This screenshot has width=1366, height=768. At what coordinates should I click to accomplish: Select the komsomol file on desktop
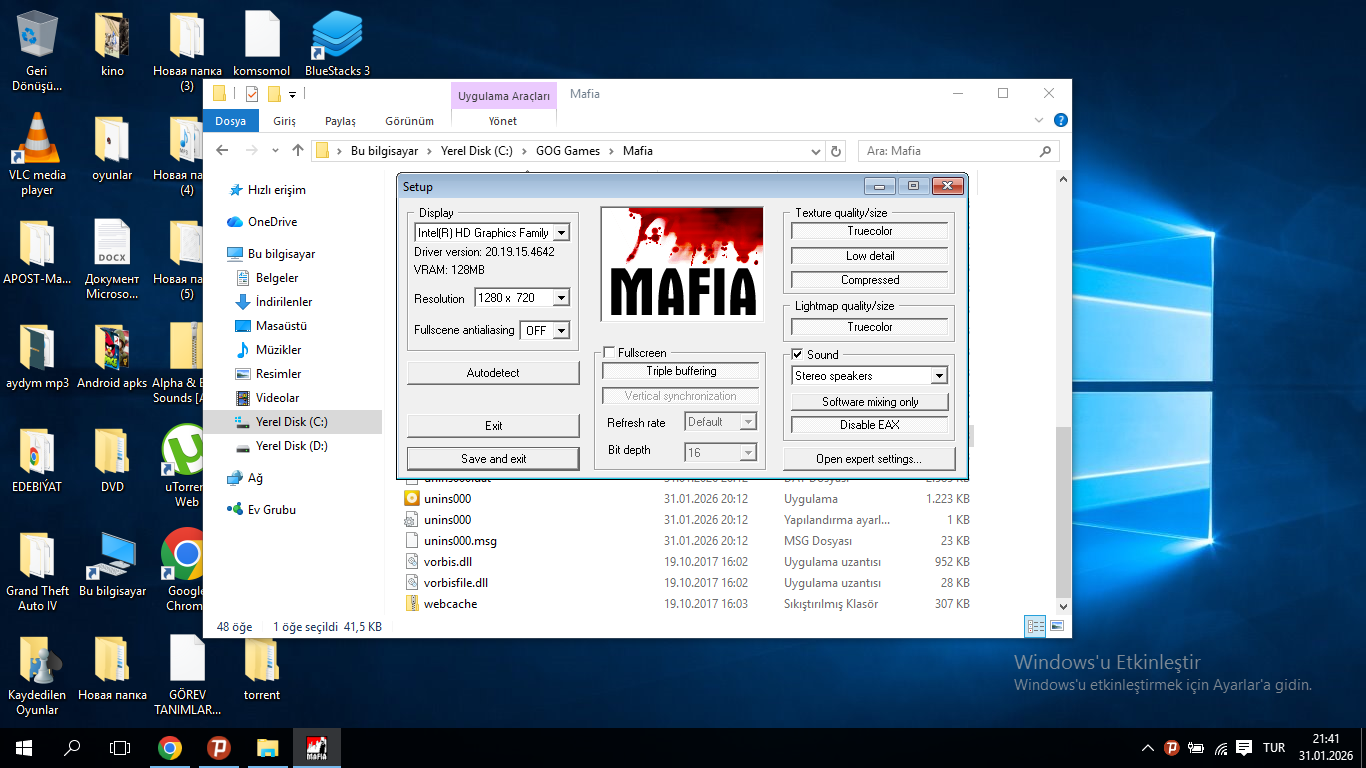262,44
